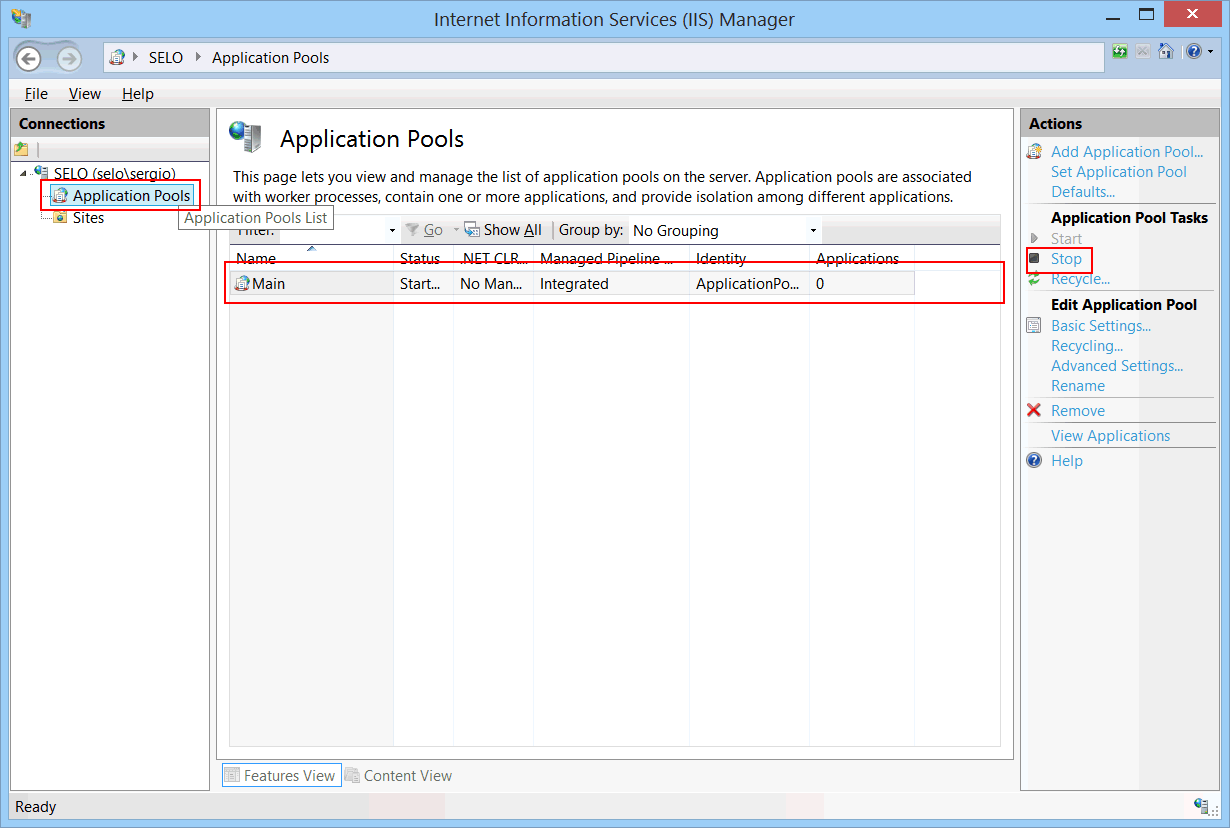Screen dimensions: 1230x828
Task: Click the arrow after SELO in the breadcrumb
Action: 197,58
